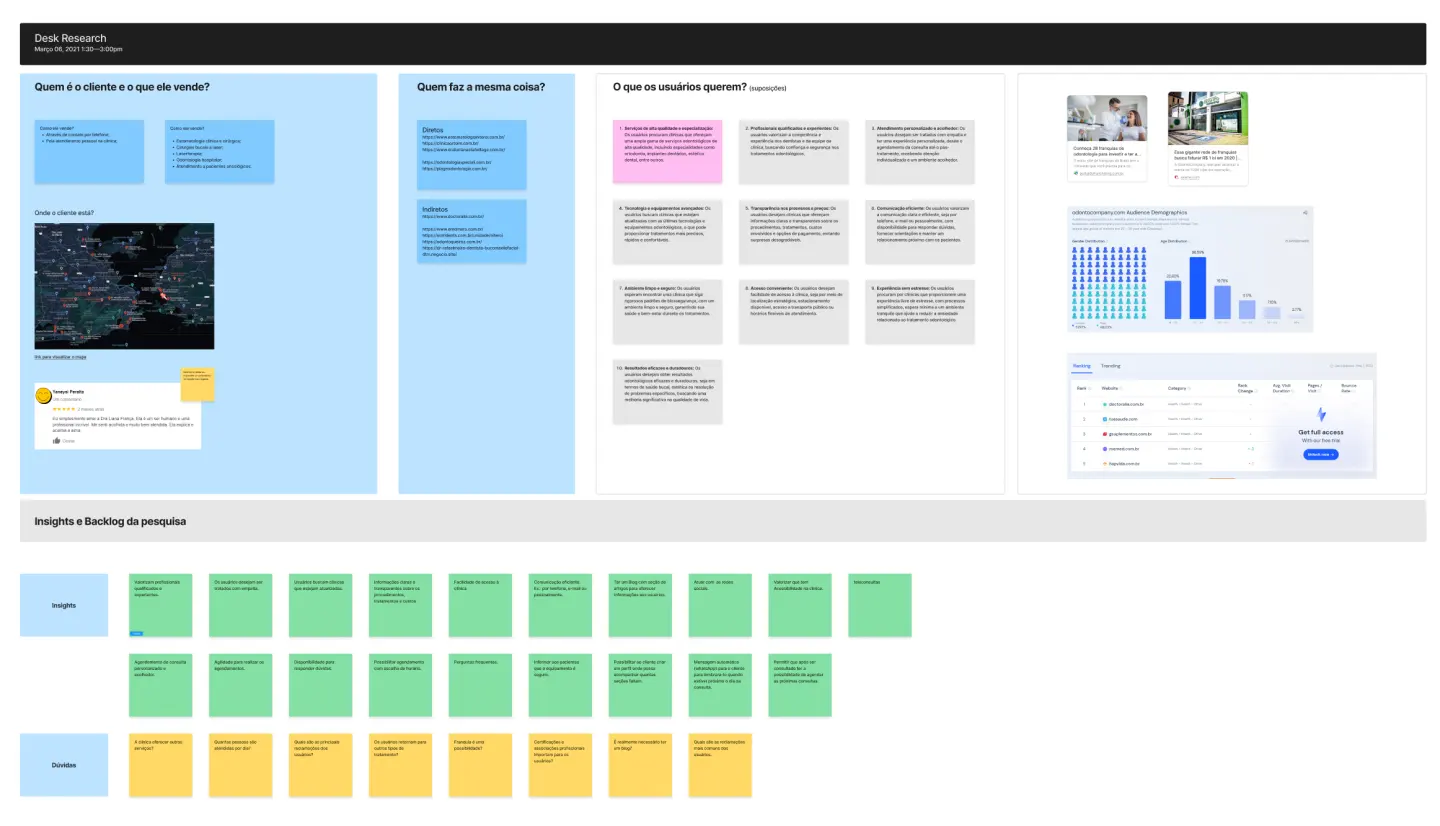Click the thumbs-up icon in the review card
1440x826 pixels.
[x=56, y=440]
